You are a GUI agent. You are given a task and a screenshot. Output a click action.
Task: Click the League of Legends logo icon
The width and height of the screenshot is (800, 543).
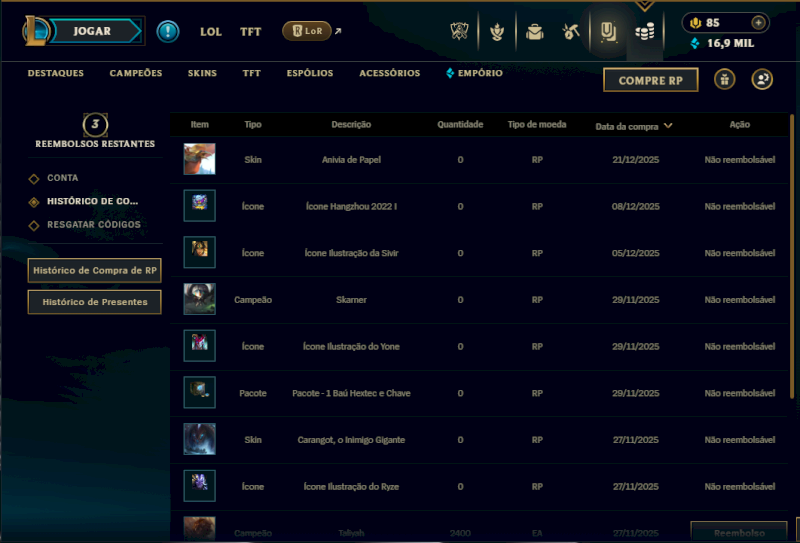tap(35, 31)
